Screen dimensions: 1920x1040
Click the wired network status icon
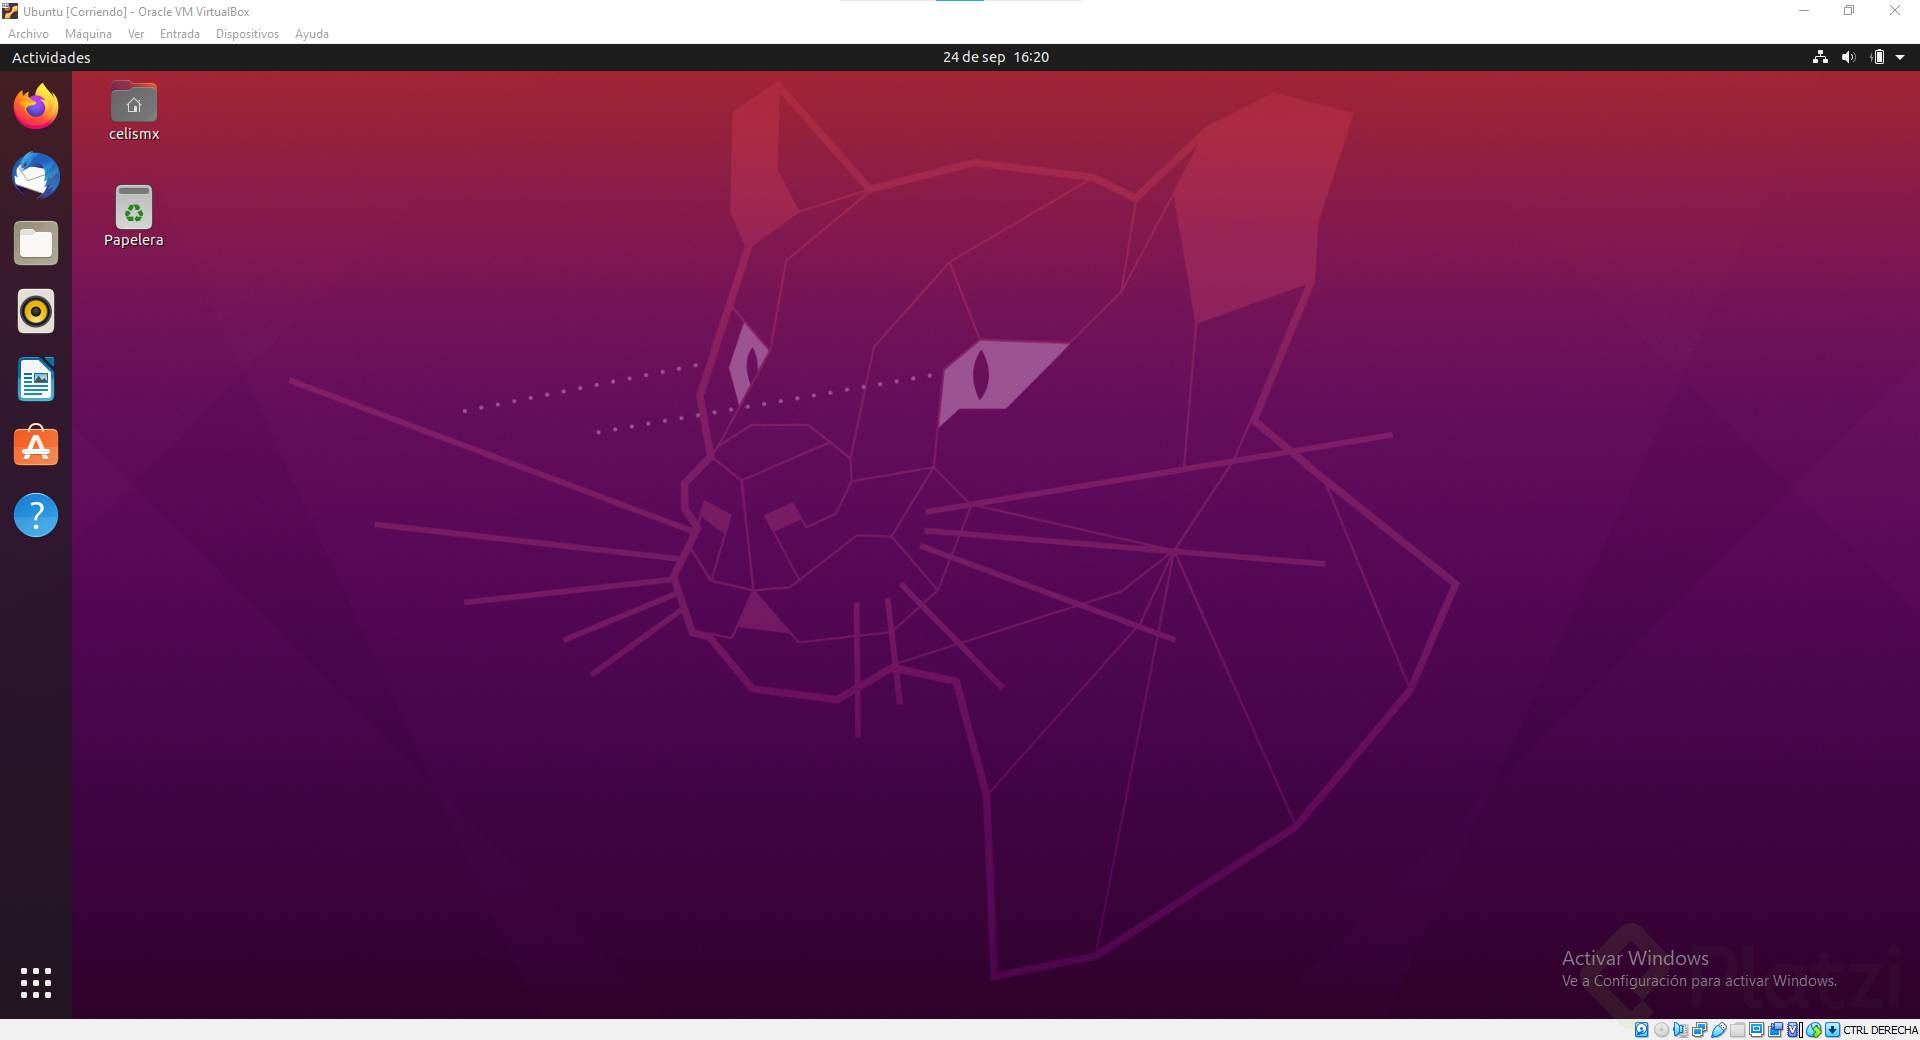point(1820,57)
